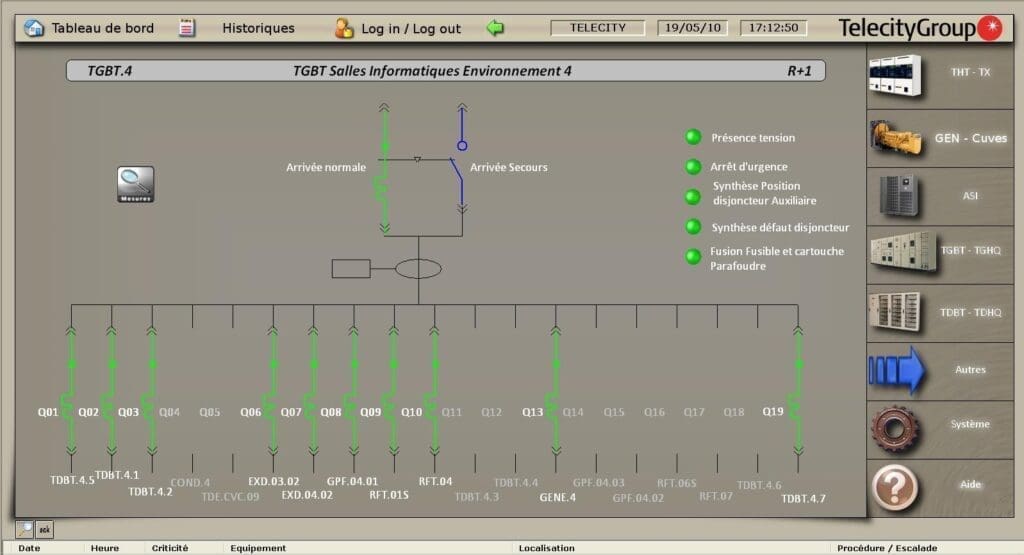
Task: Open the Système gear icon
Action: 896,427
